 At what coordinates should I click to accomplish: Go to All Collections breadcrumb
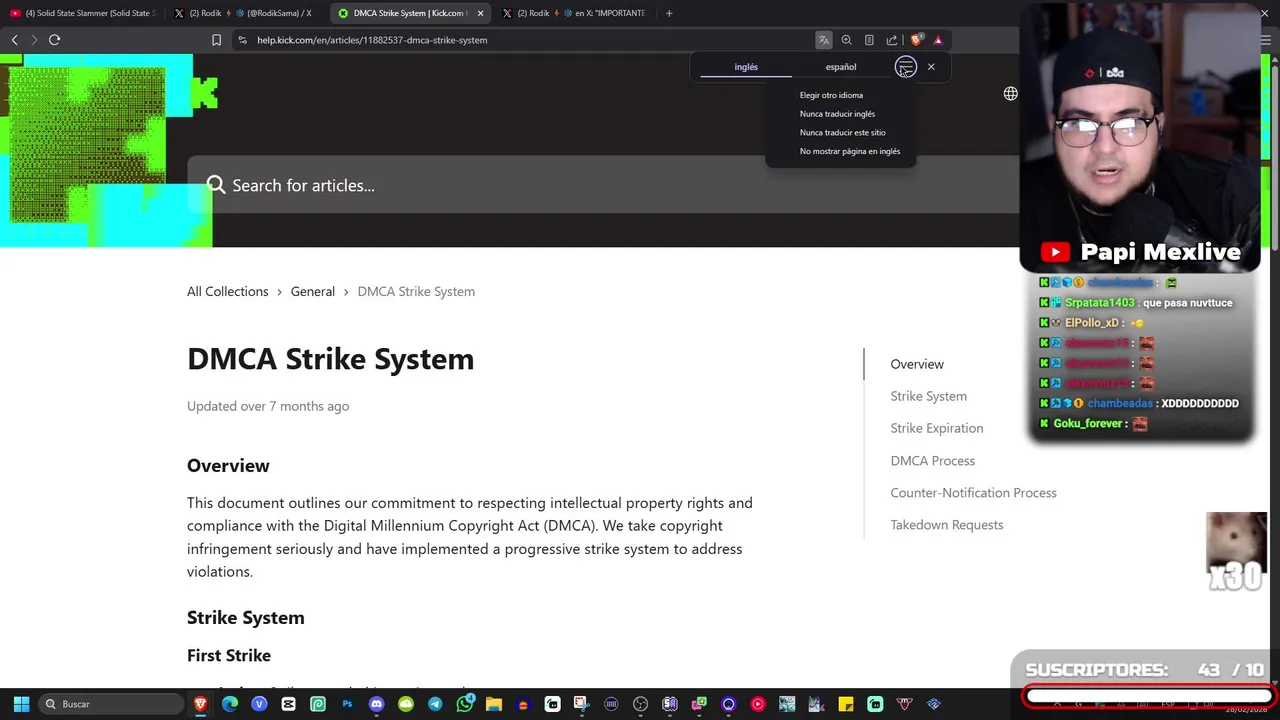(228, 291)
